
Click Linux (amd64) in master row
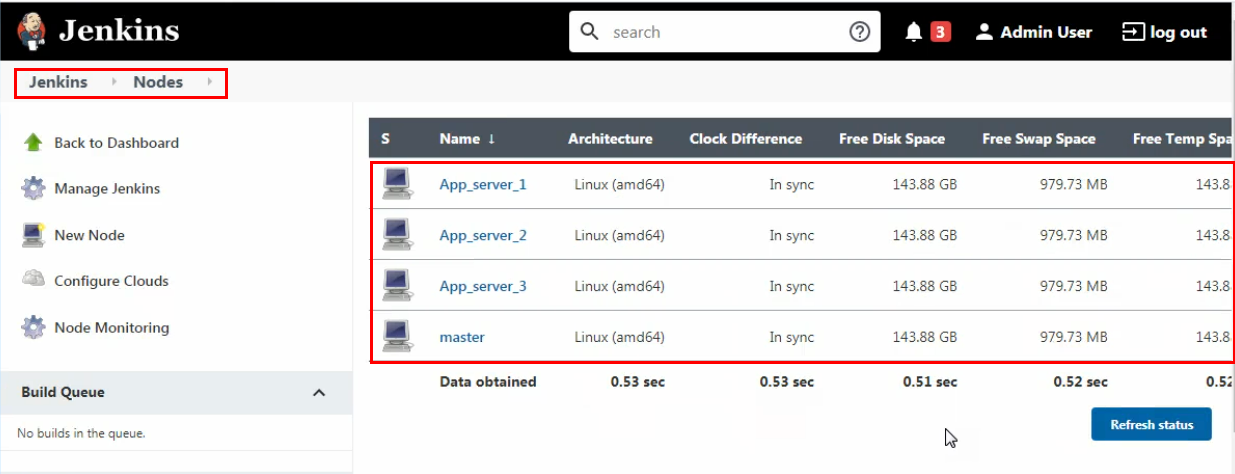619,338
